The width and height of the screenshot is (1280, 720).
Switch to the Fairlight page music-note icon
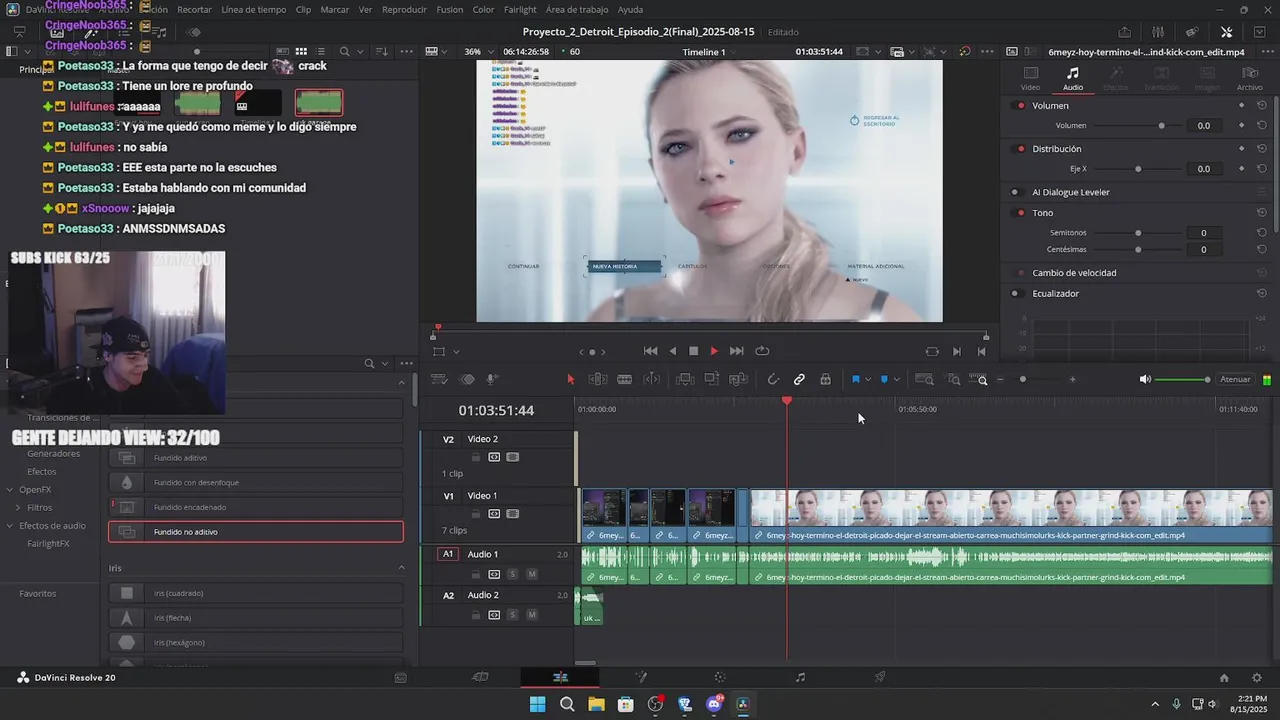pos(800,677)
